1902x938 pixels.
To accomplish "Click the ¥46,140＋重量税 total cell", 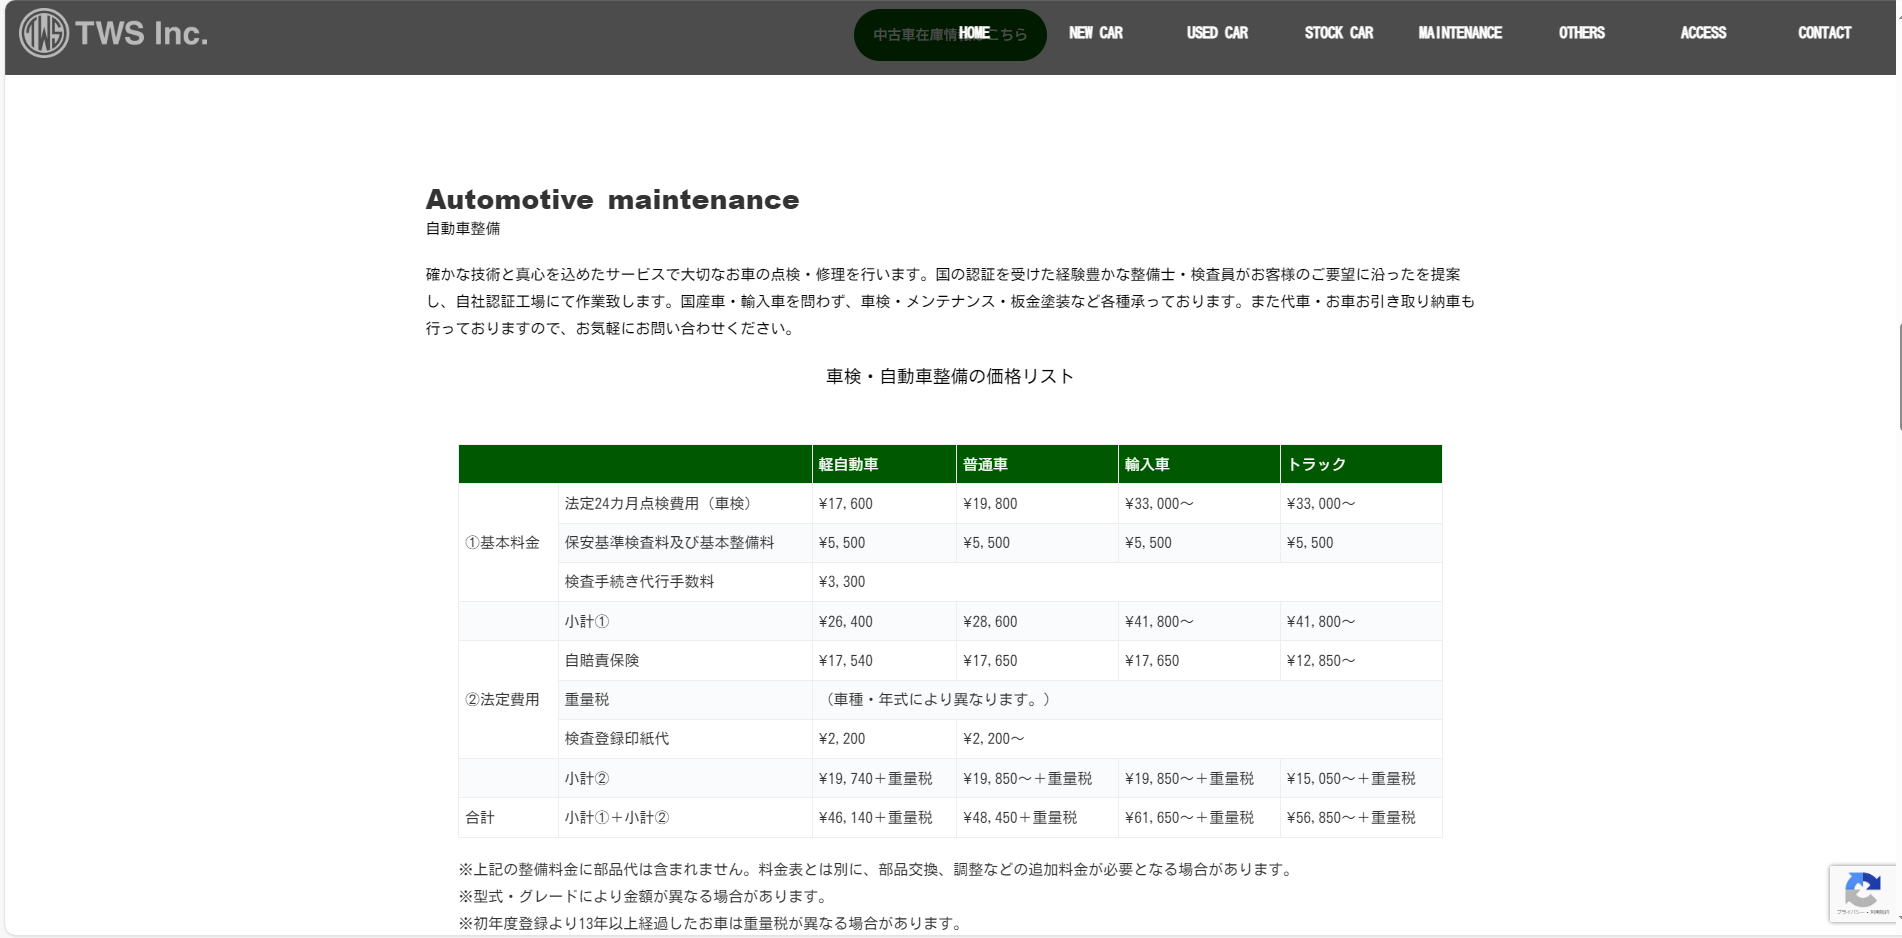I will [884, 818].
